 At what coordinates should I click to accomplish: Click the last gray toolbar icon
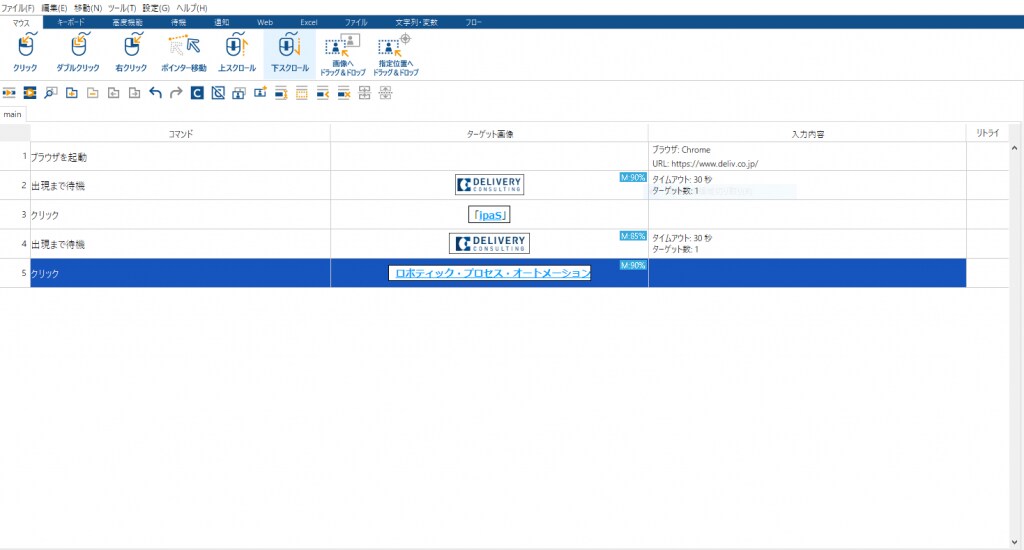385,93
